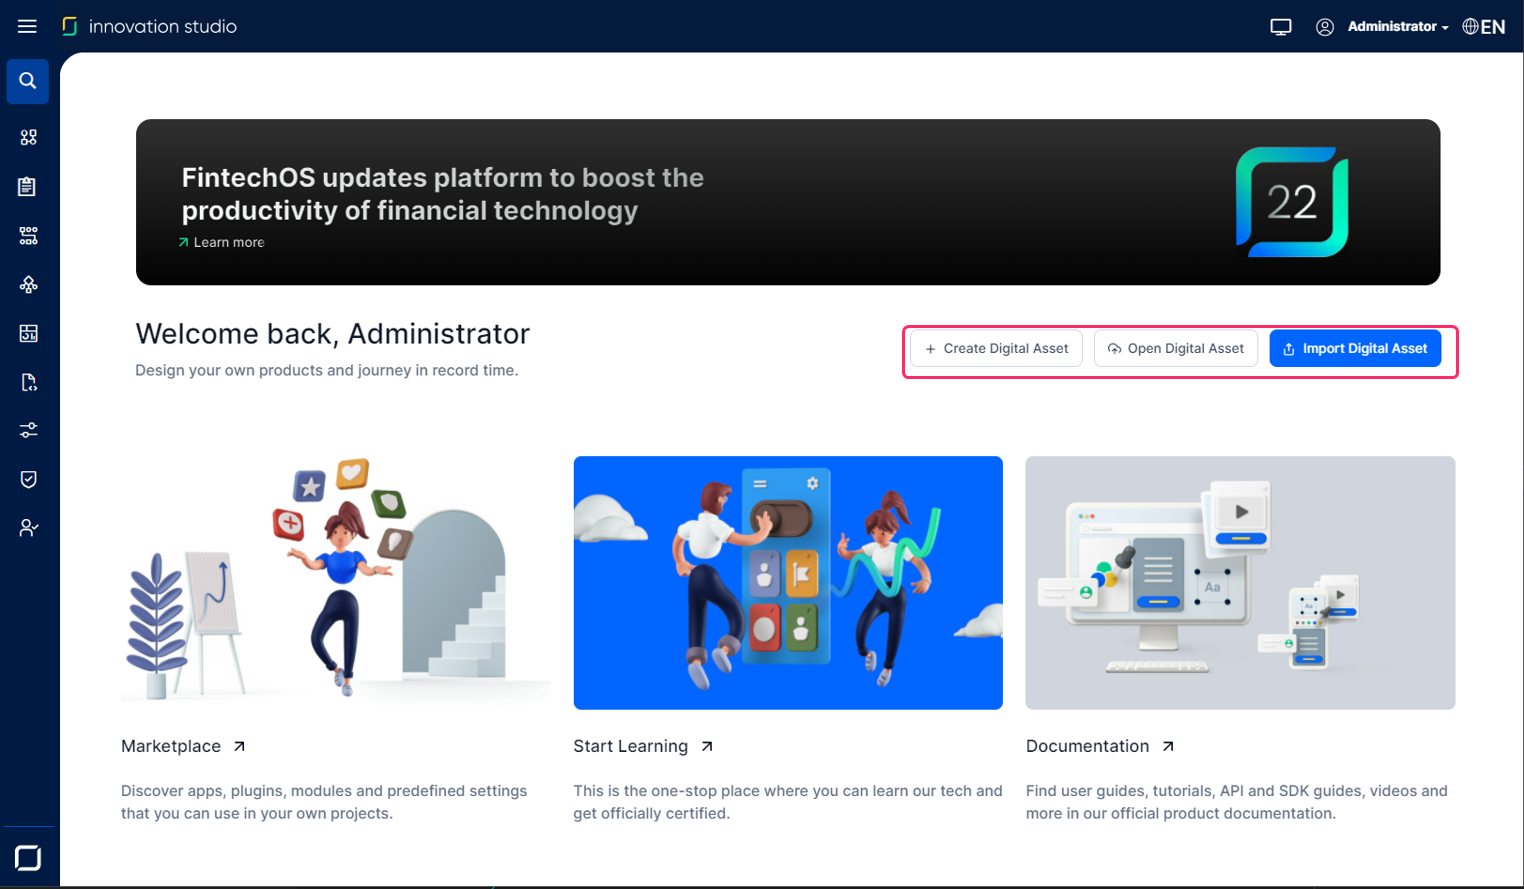Click the shield checkmark sidebar icon

pyautogui.click(x=28, y=479)
